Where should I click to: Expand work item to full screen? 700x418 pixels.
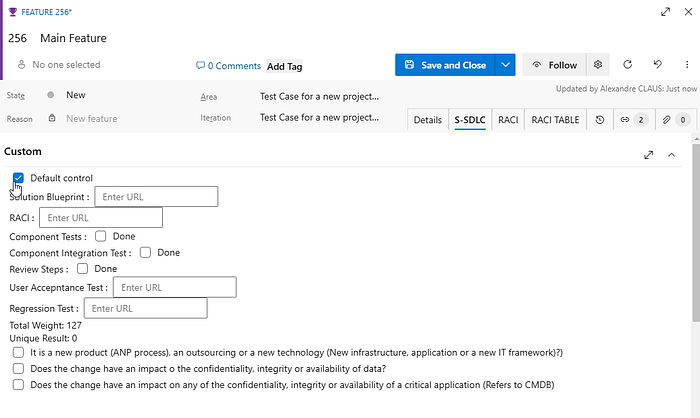pos(666,12)
